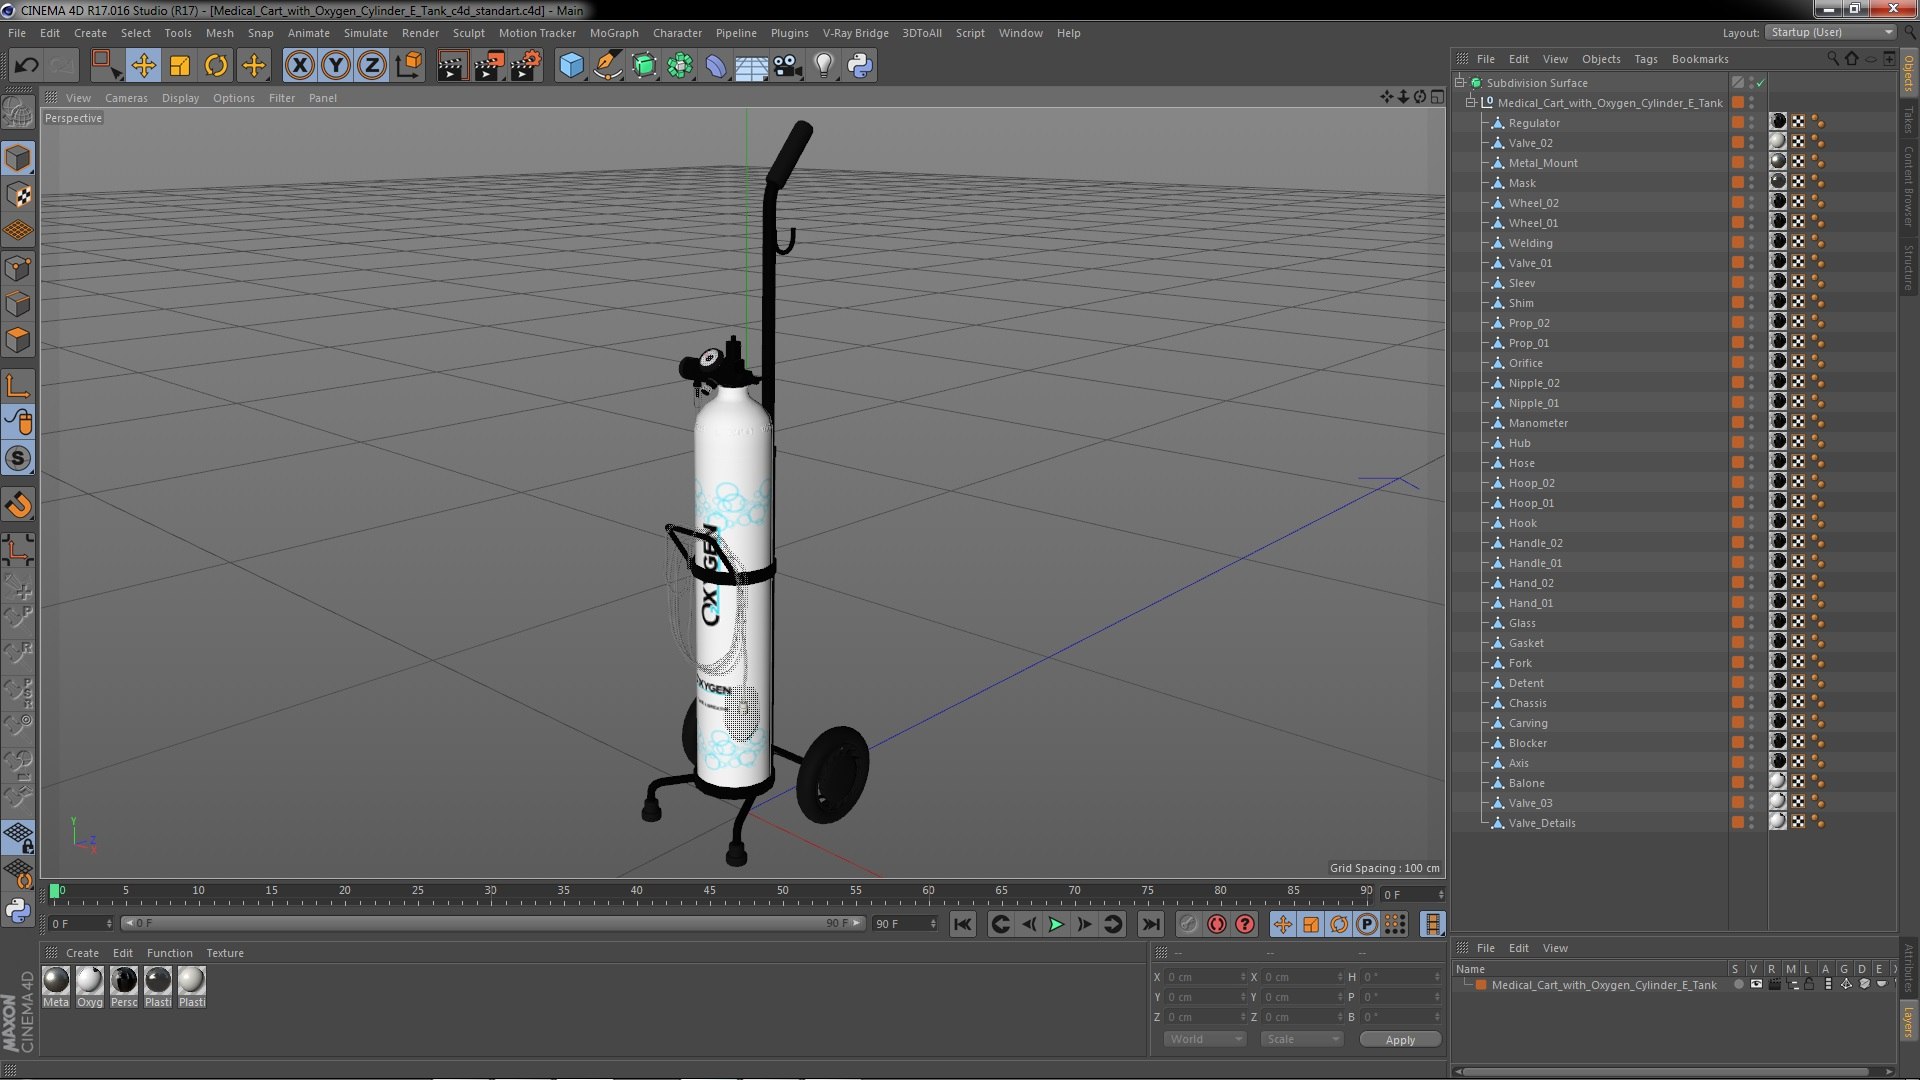
Task: Click the Undo arrow icon
Action: [x=26, y=66]
